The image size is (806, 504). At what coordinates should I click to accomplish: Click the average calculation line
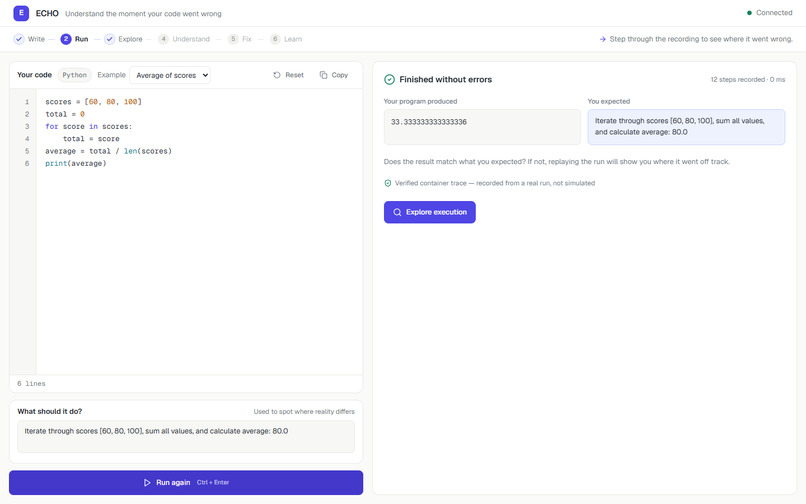point(108,151)
